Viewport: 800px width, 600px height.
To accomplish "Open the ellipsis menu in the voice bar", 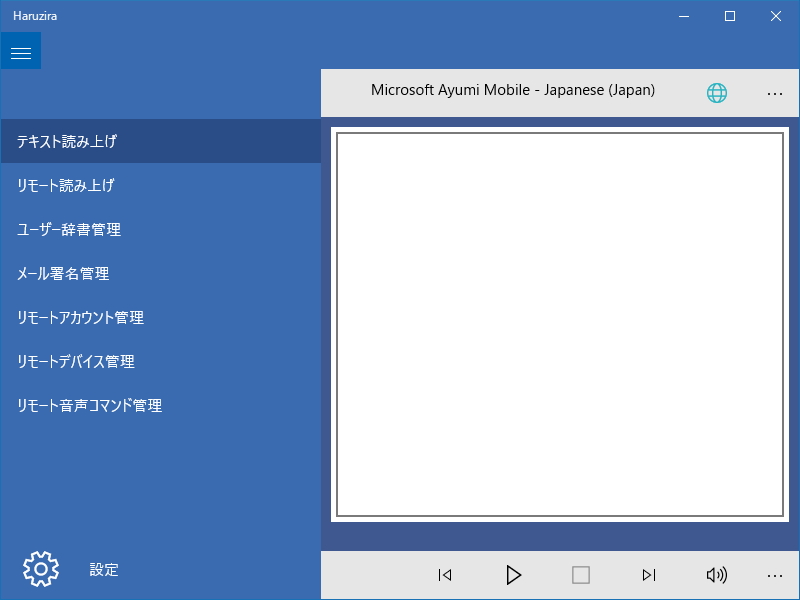I will [775, 92].
